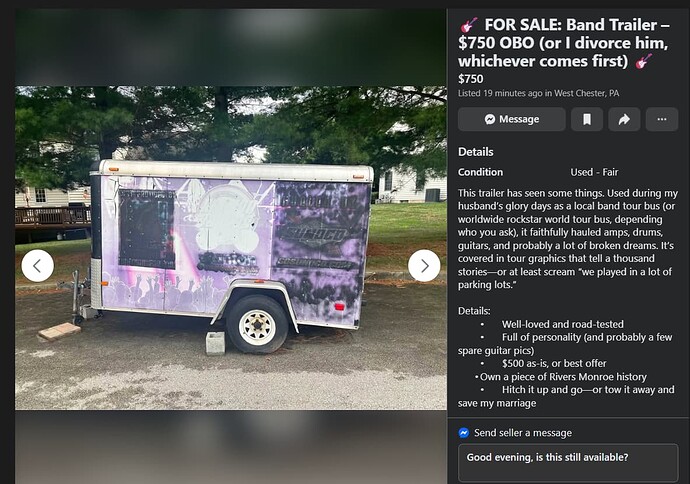Click the Message button
Screen dimensions: 690x484
click(x=511, y=119)
